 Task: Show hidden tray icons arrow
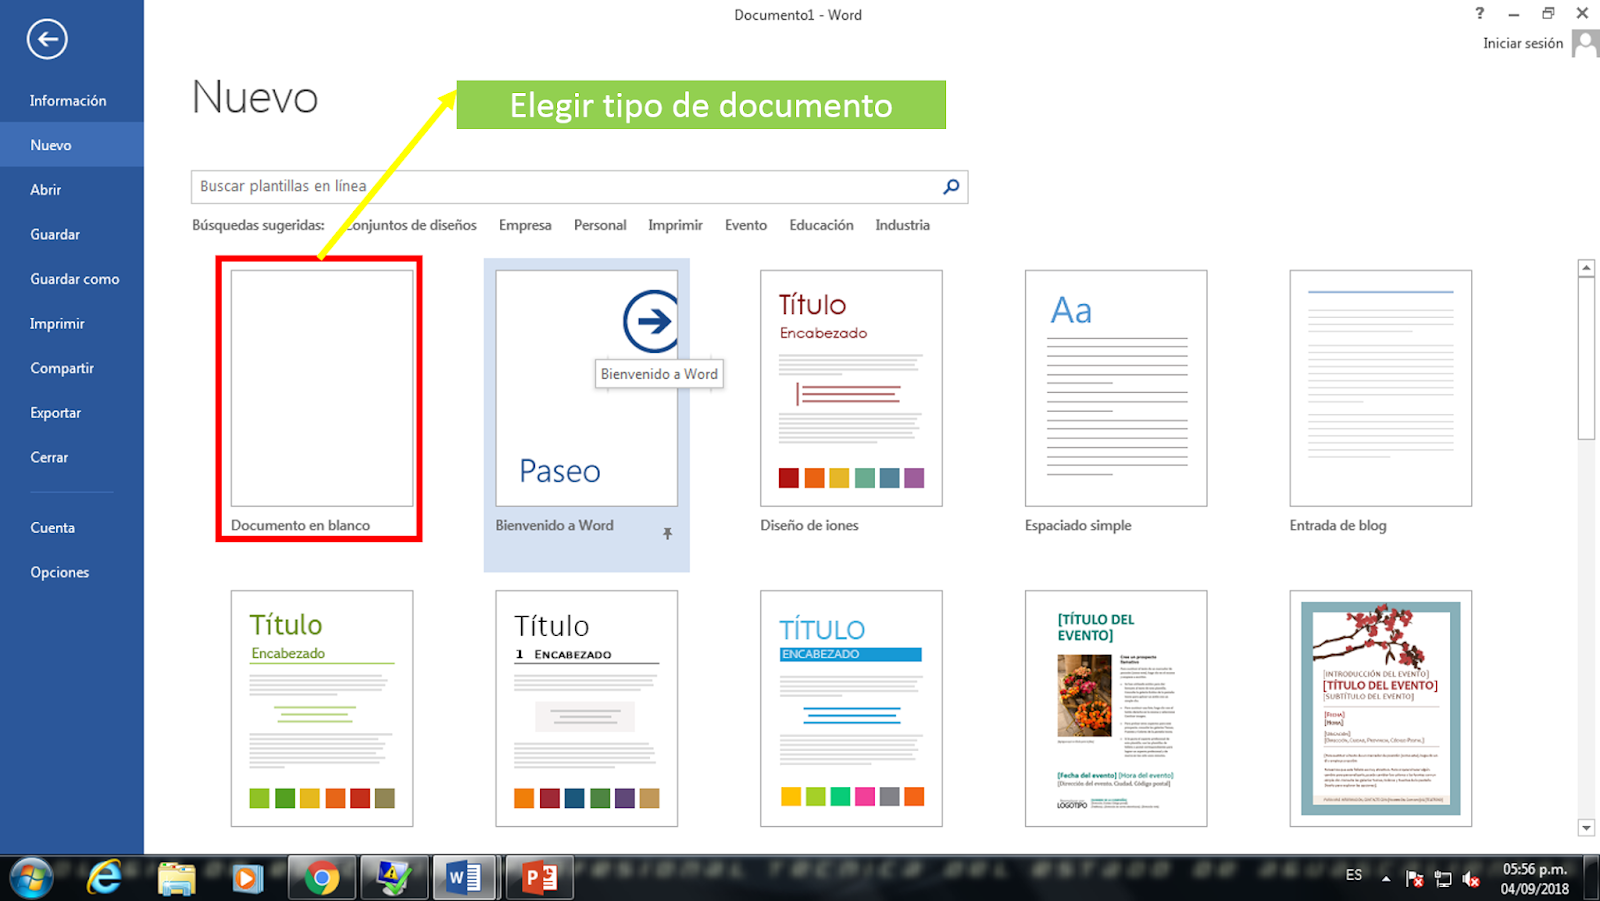[1386, 879]
